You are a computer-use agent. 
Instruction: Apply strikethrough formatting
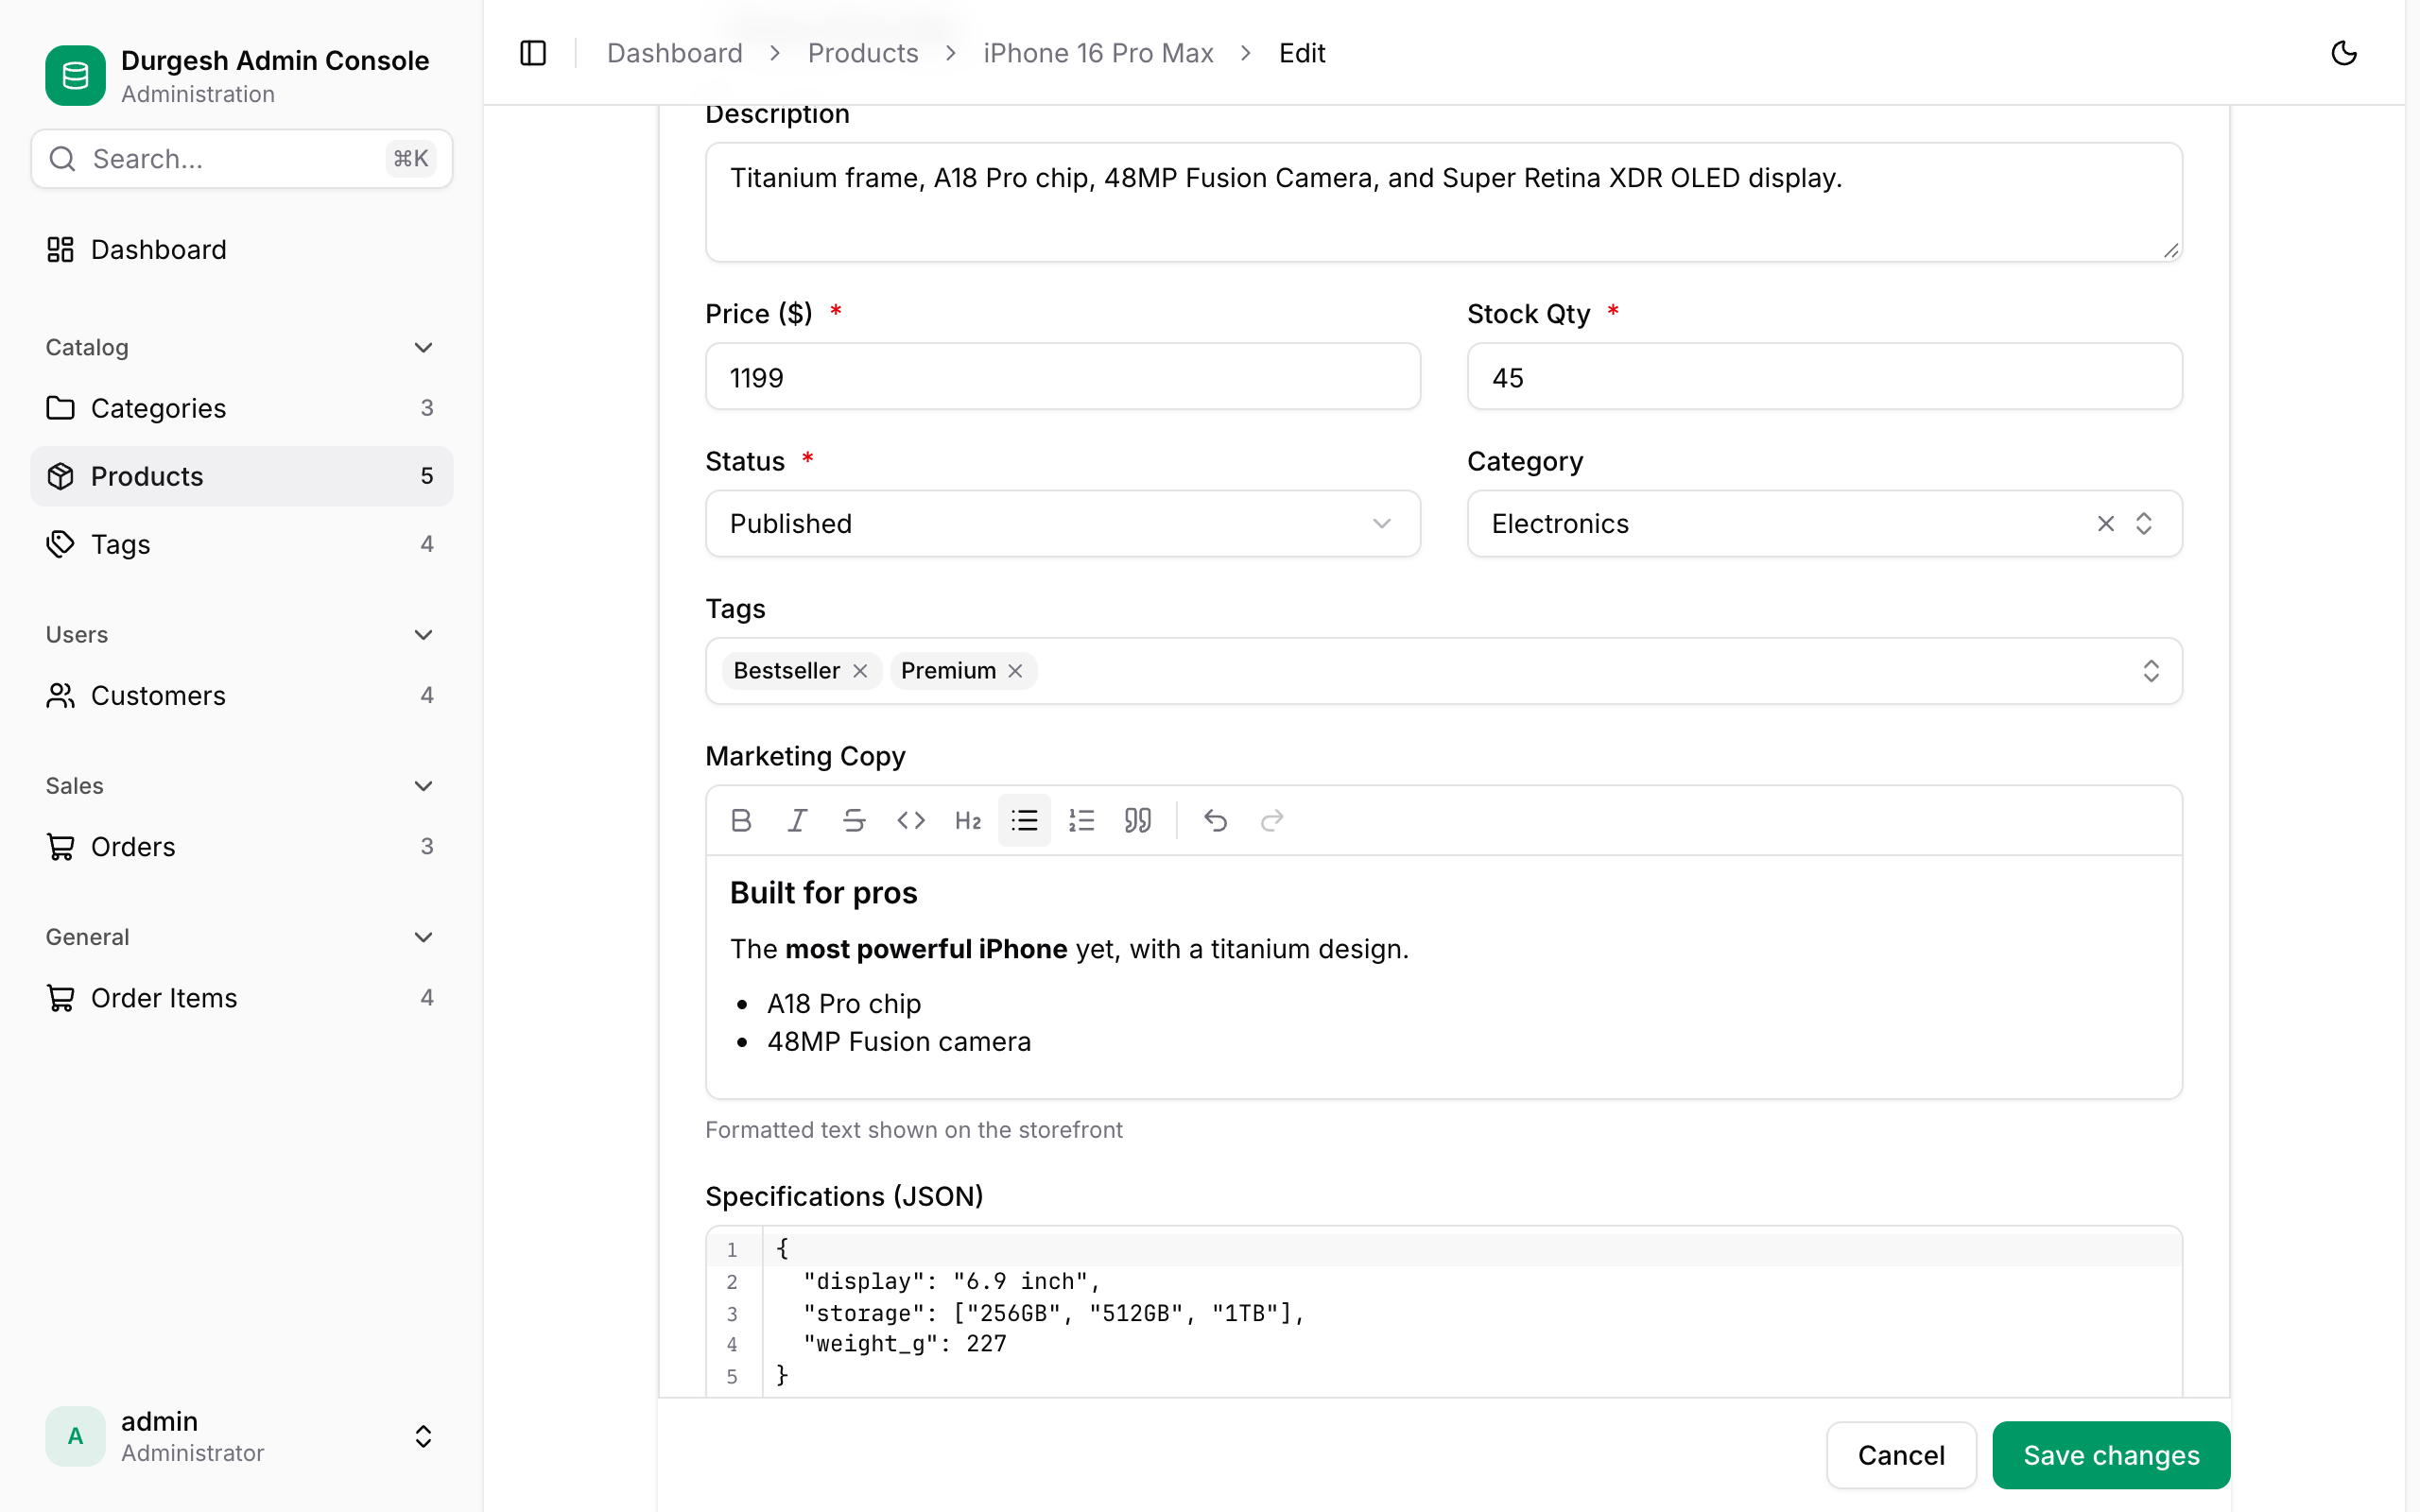pos(854,821)
